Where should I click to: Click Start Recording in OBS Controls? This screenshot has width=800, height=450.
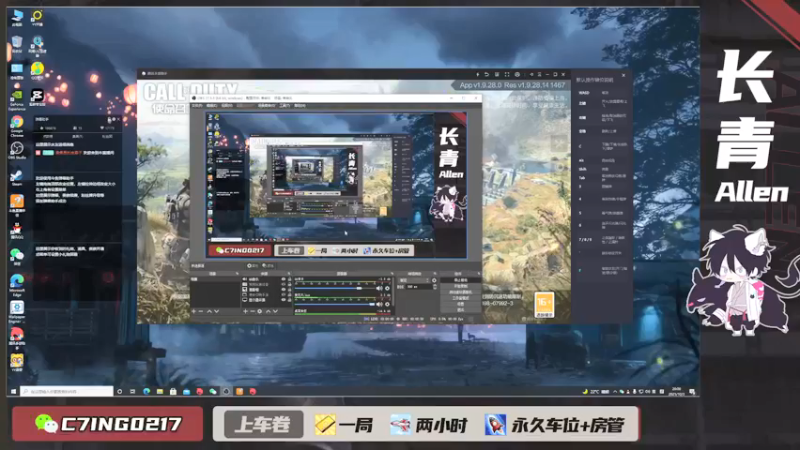461,286
